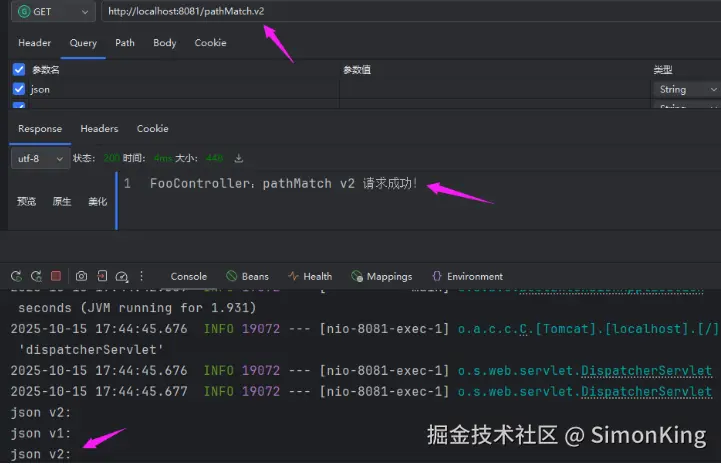Open the String type dropdown for json
Viewport: 721px width, 464px height.
click(x=687, y=89)
